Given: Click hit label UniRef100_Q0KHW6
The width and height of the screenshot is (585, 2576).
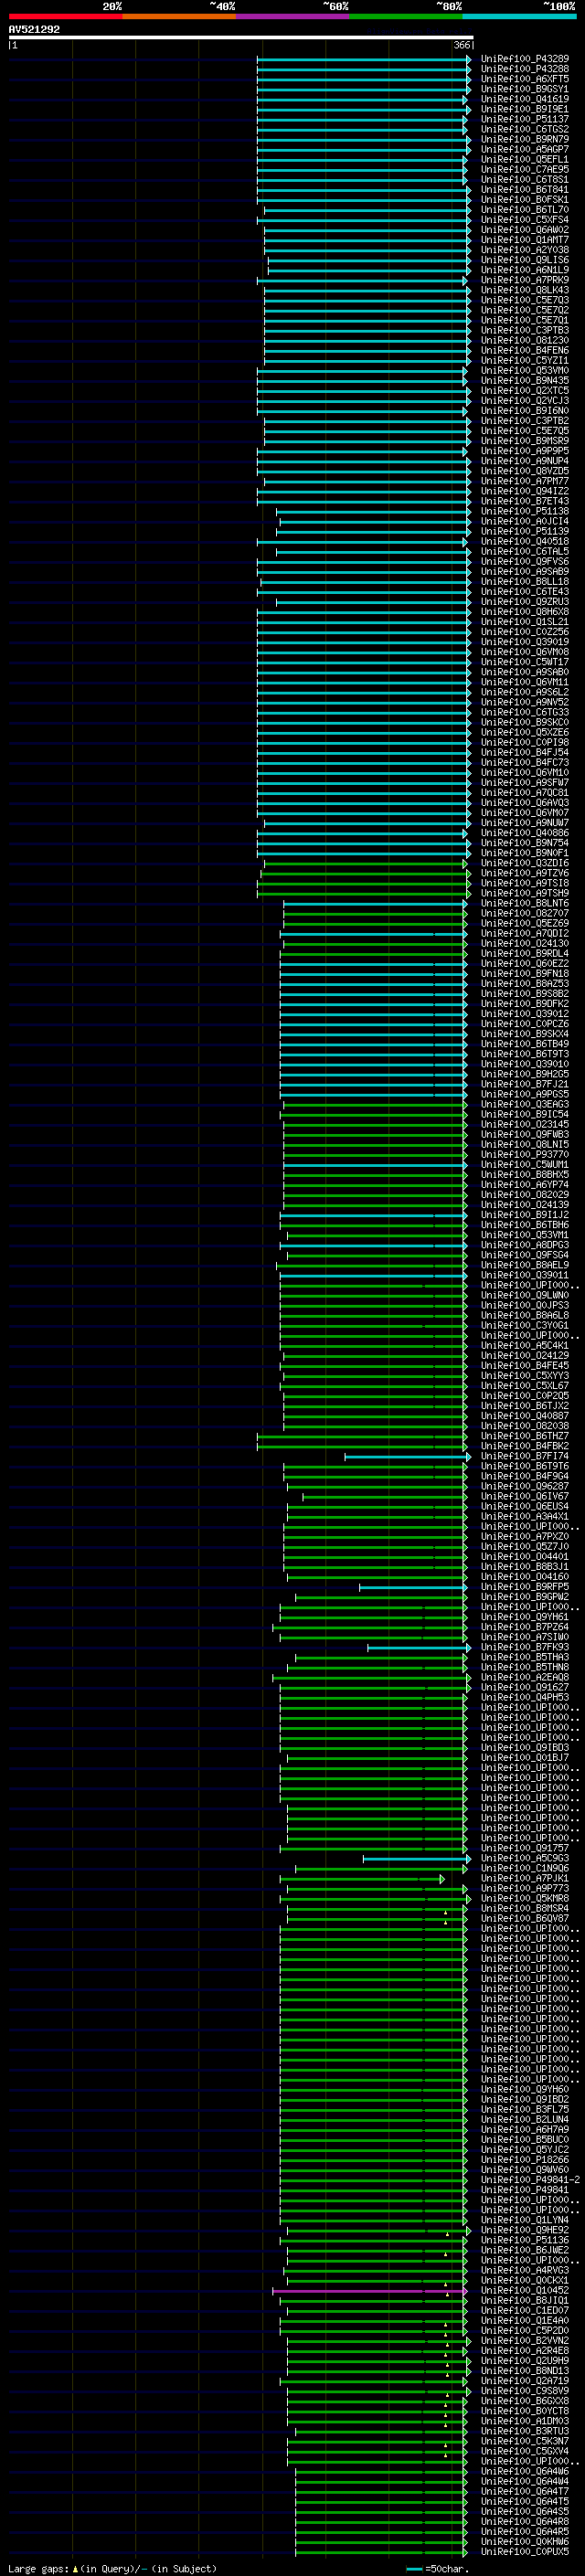Looking at the screenshot, I should pyautogui.click(x=524, y=2541).
